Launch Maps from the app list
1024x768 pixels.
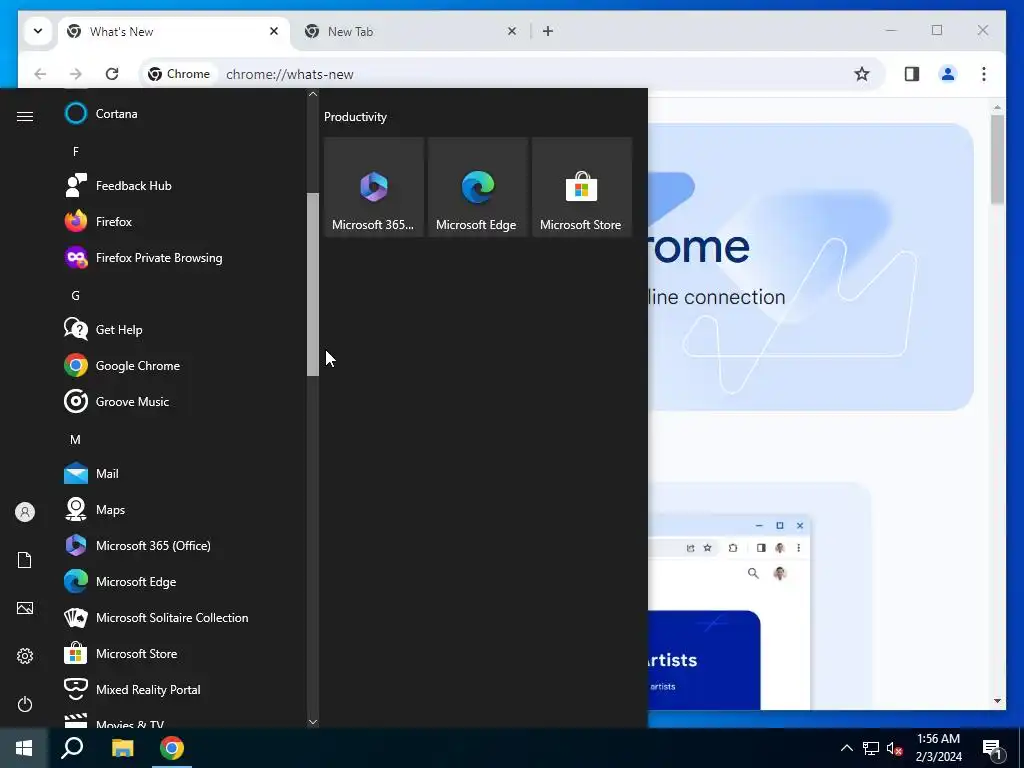pyautogui.click(x=183, y=509)
